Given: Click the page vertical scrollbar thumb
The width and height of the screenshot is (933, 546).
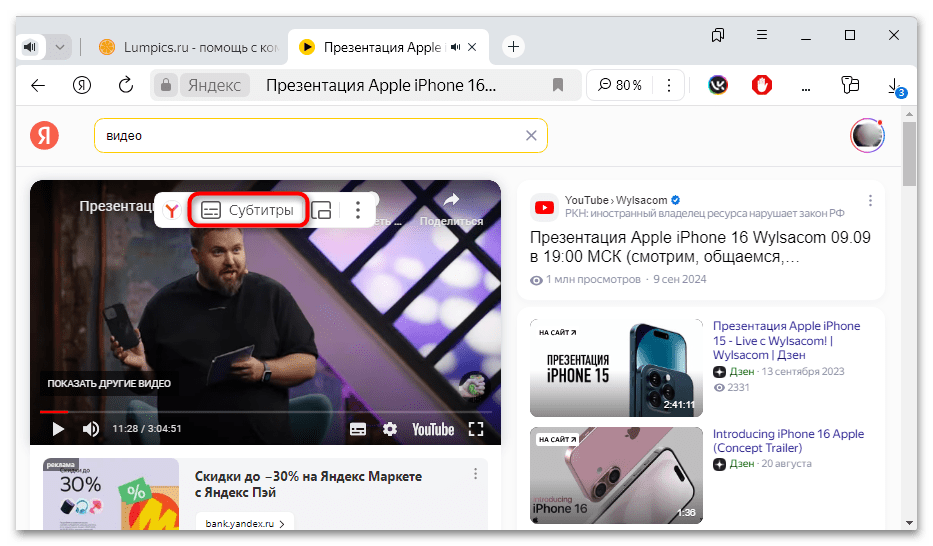Looking at the screenshot, I should [x=909, y=155].
